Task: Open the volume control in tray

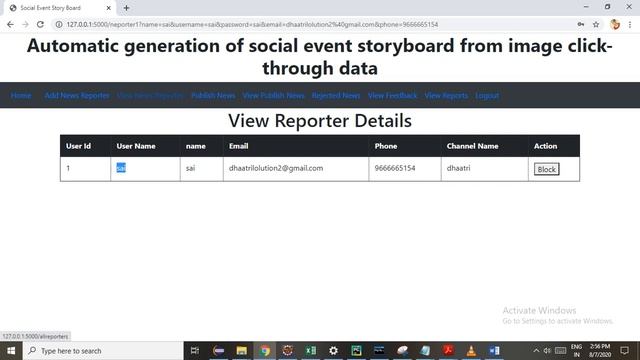Action: click(x=547, y=351)
